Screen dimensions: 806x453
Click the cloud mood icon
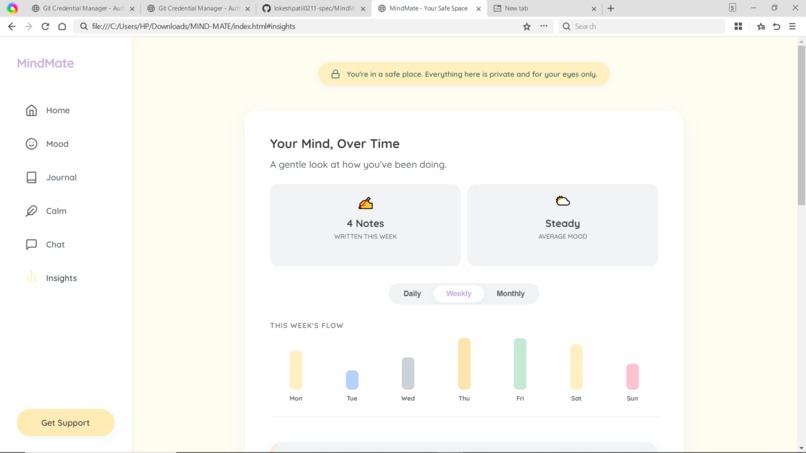pyautogui.click(x=563, y=201)
